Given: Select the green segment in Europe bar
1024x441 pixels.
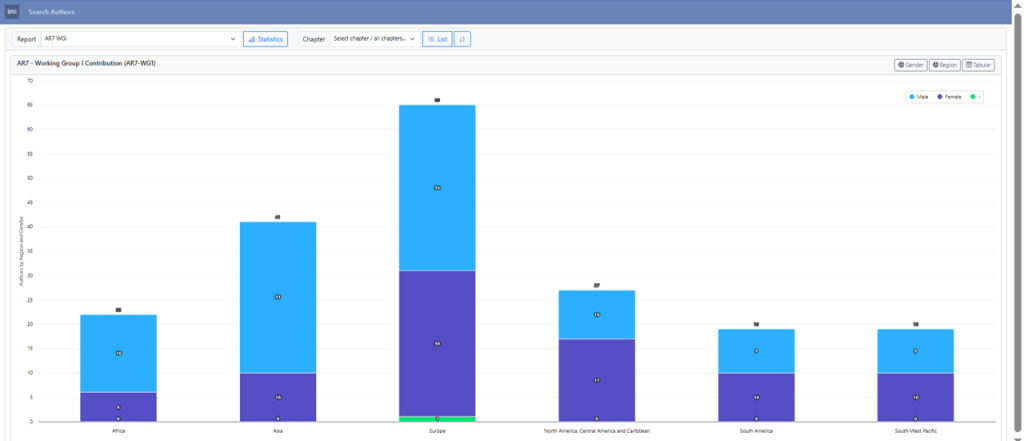Looking at the screenshot, I should 437,419.
